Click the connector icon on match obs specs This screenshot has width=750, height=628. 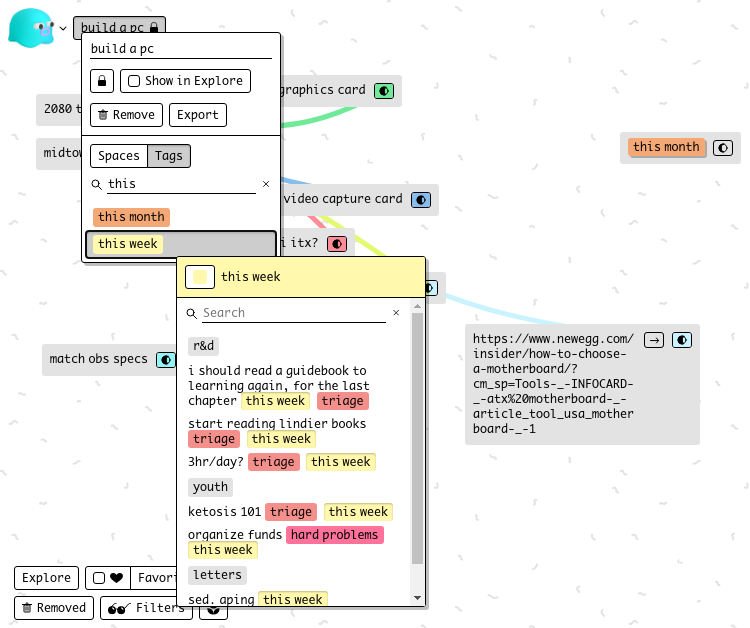point(165,360)
